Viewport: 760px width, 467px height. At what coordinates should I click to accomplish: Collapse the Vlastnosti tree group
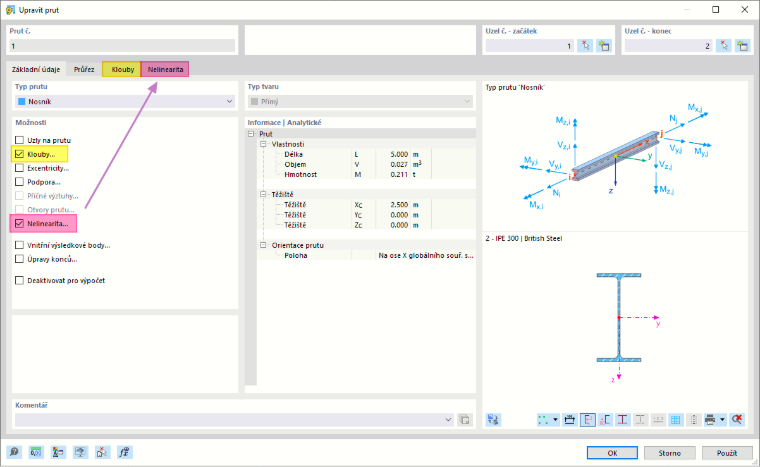pos(263,144)
